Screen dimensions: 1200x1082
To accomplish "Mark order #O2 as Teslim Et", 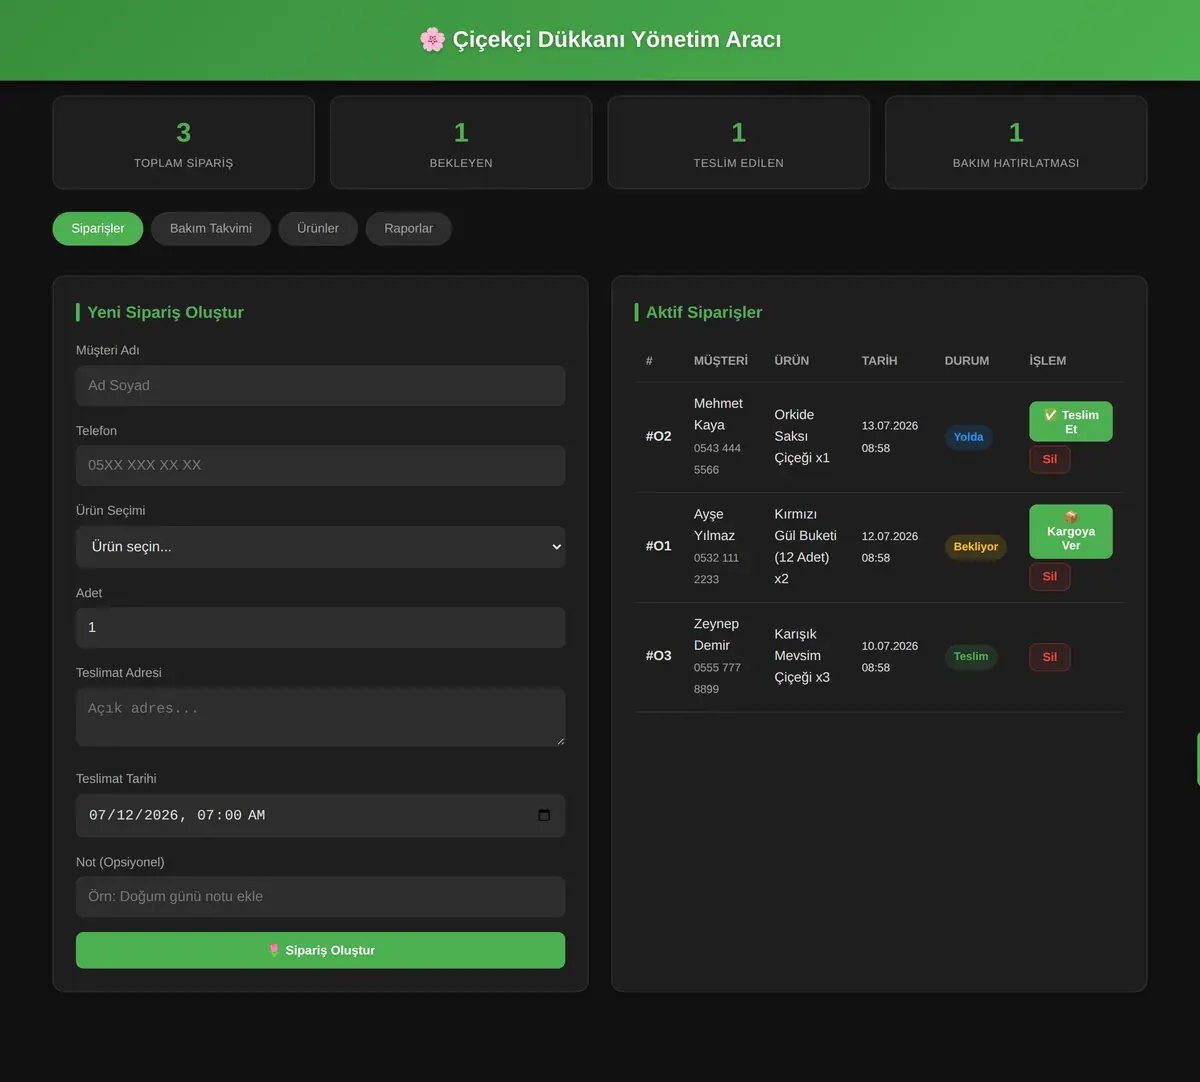I will (1071, 422).
